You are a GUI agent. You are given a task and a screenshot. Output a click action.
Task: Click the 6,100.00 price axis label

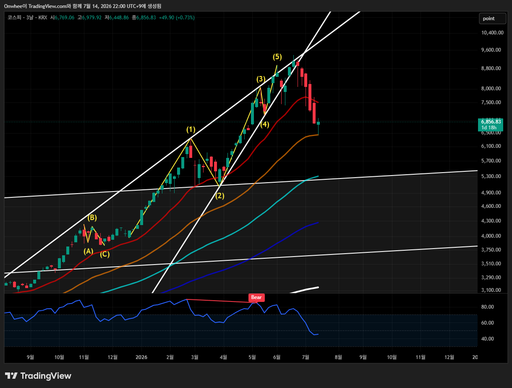[492, 146]
